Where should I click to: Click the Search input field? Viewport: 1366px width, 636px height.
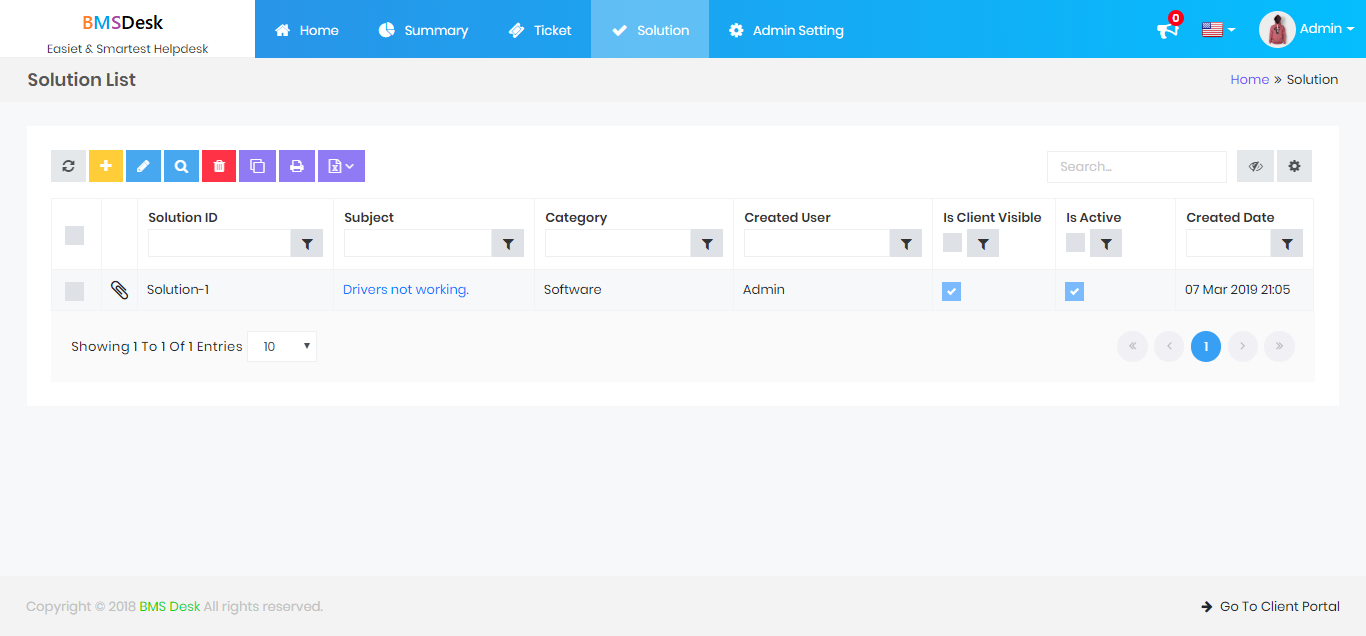[x=1137, y=167]
